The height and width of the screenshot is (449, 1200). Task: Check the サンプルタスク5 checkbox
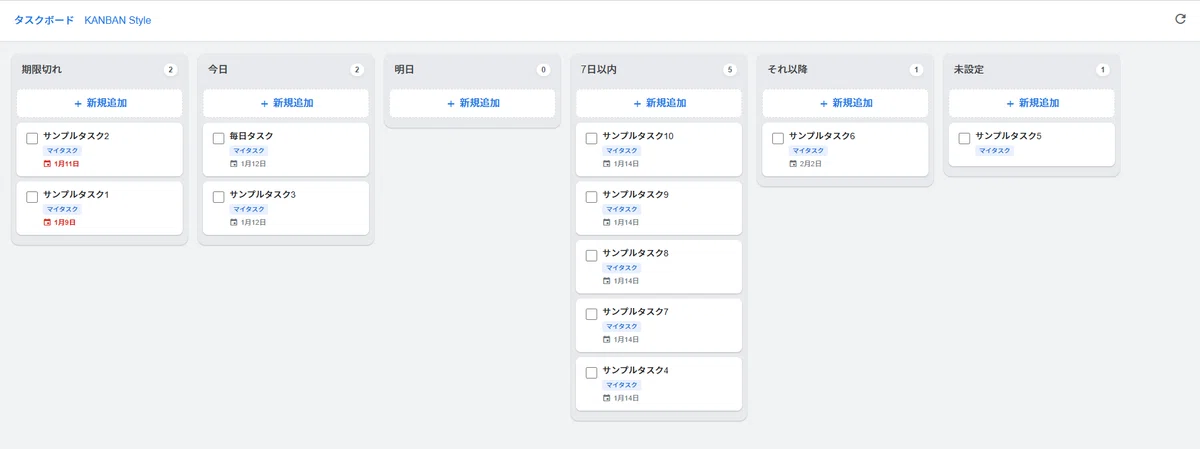click(964, 138)
